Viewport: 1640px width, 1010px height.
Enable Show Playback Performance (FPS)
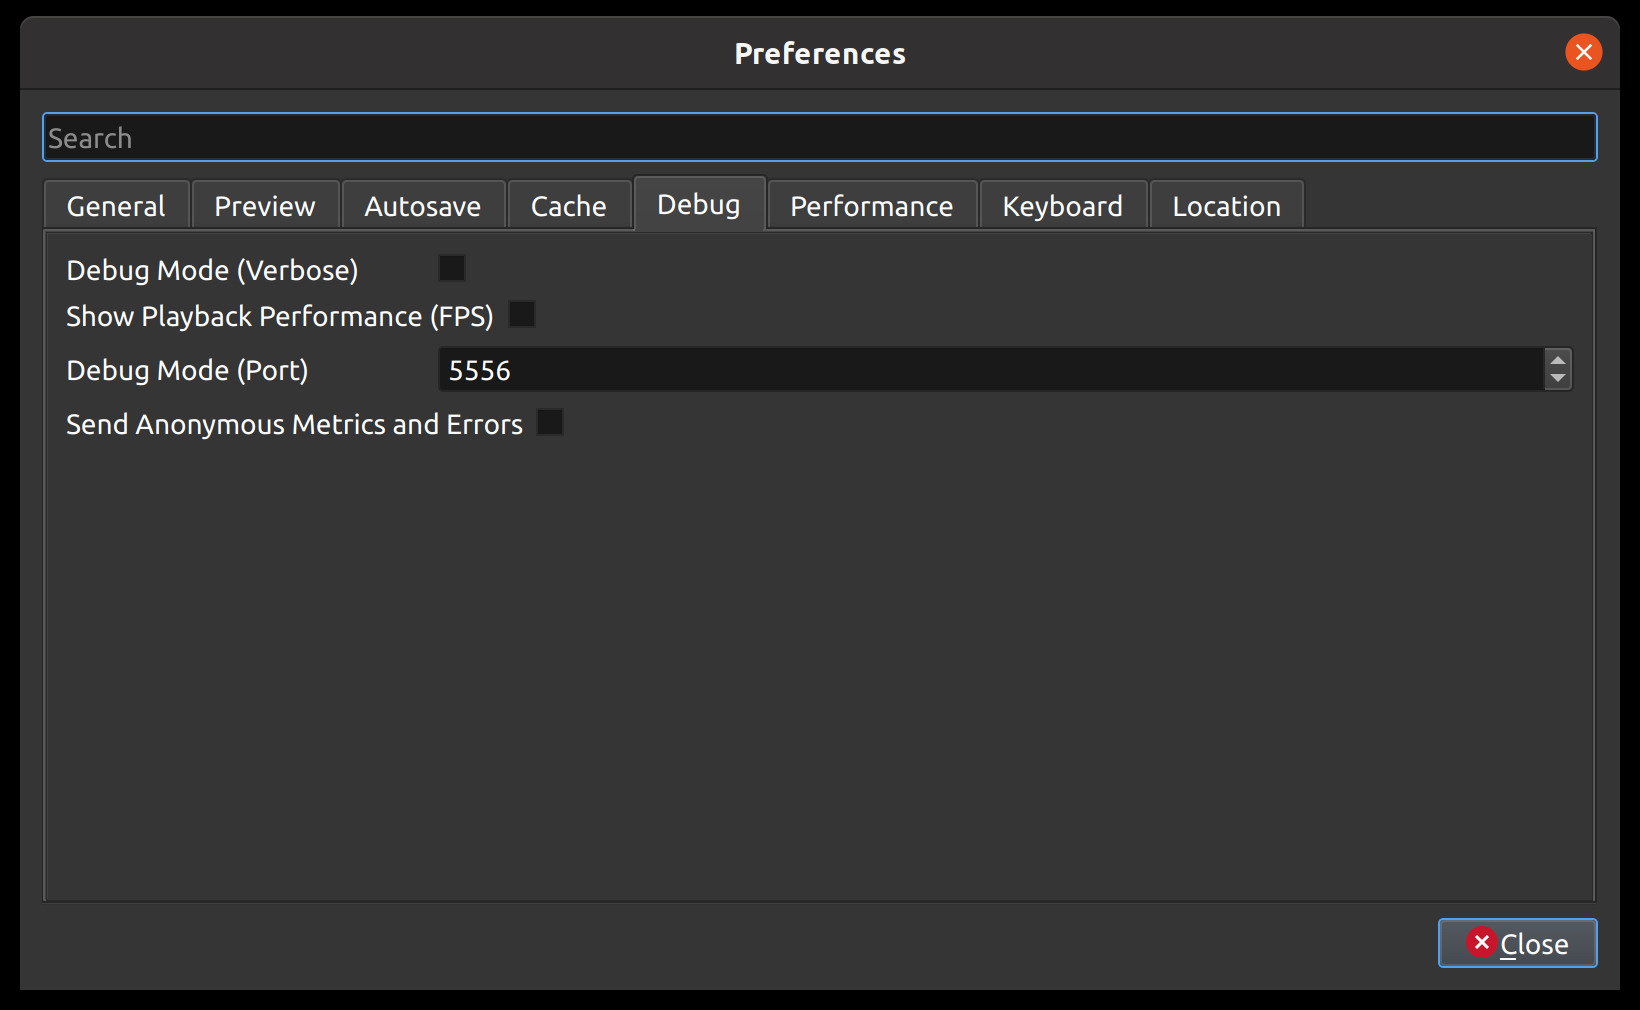click(522, 314)
